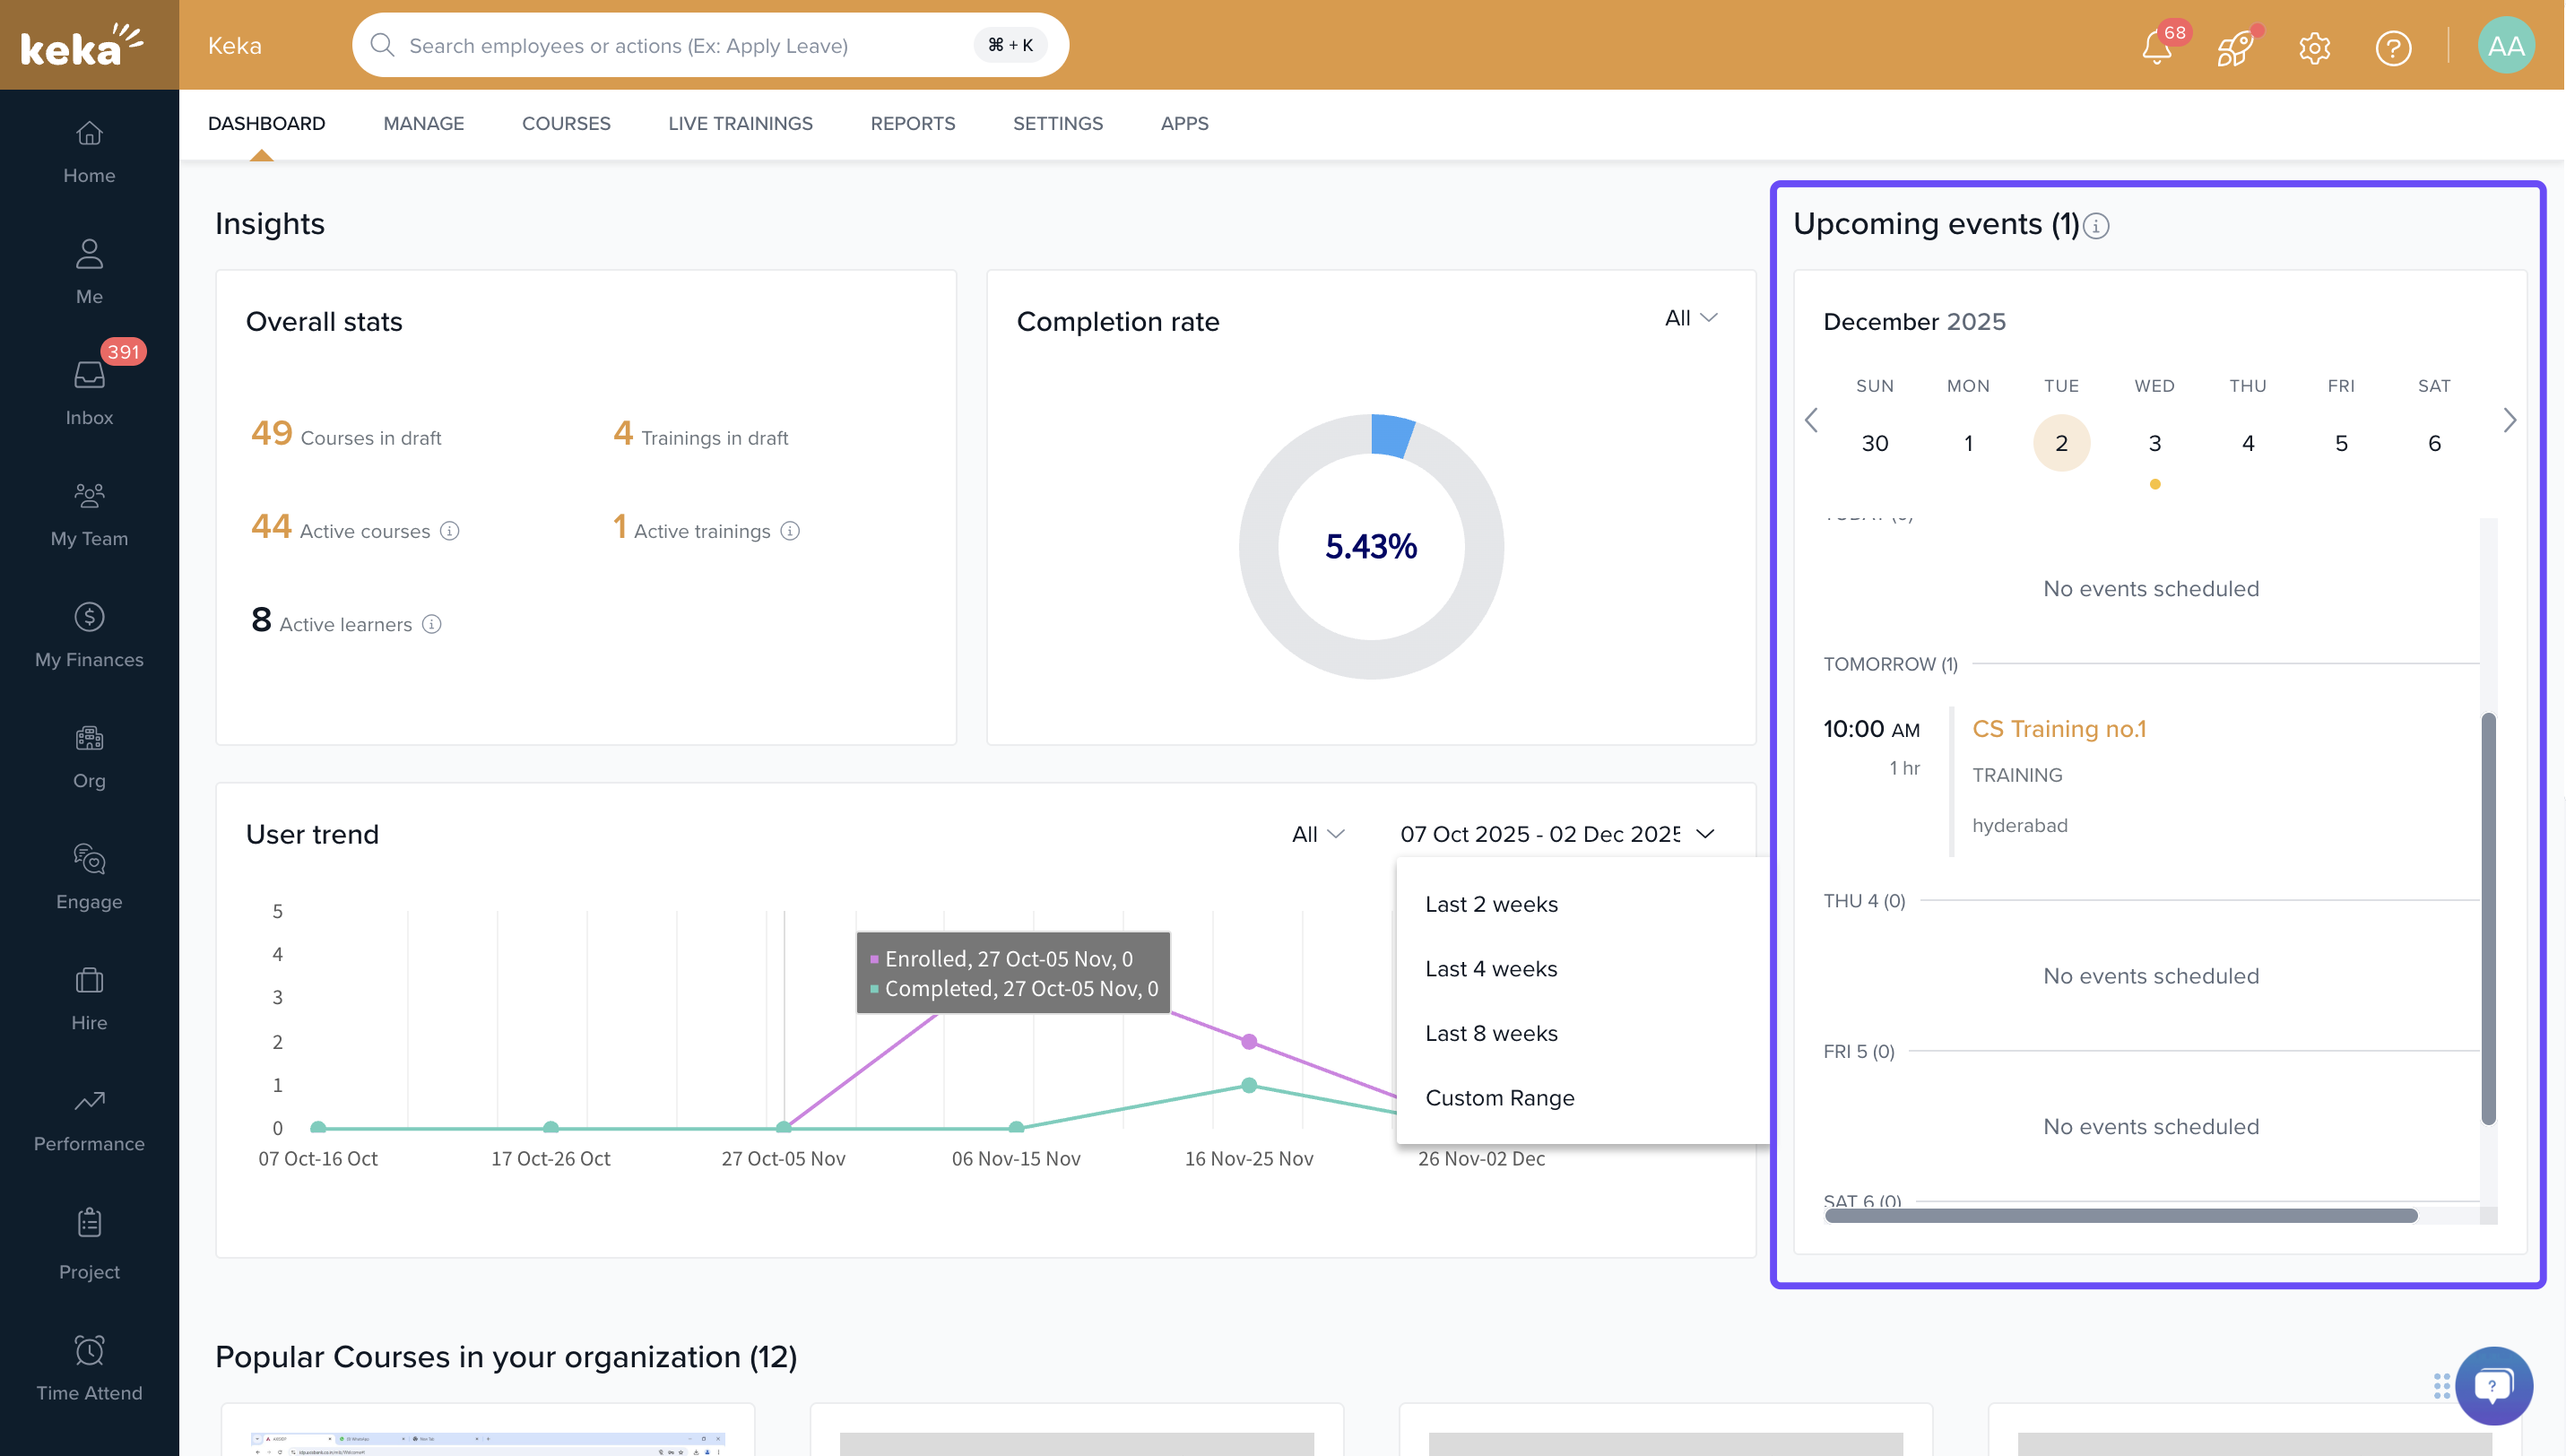
Task: Expand User trend All filter dropdown
Action: point(1317,834)
